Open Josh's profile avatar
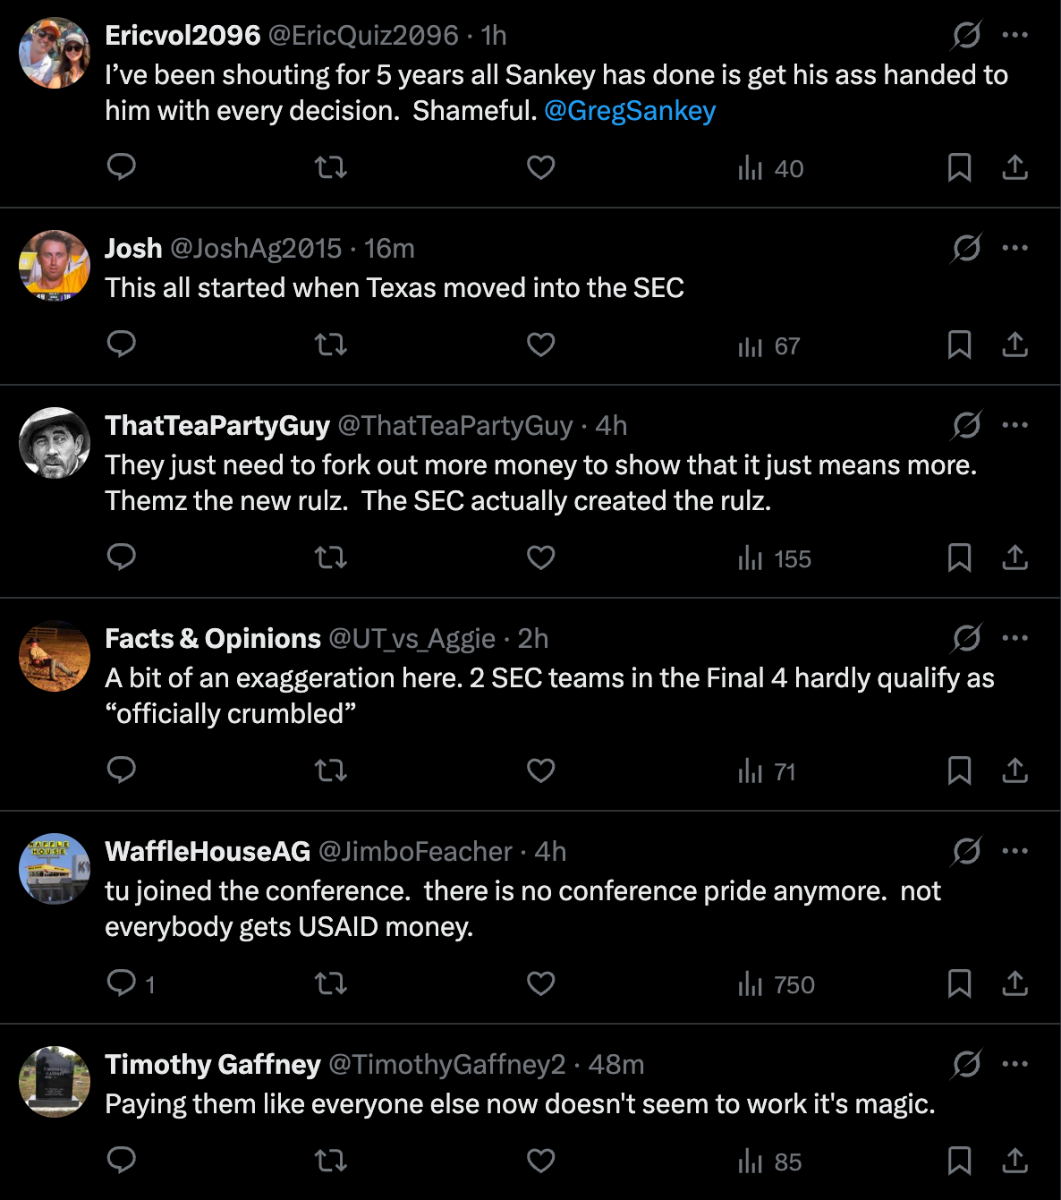 click(x=54, y=262)
